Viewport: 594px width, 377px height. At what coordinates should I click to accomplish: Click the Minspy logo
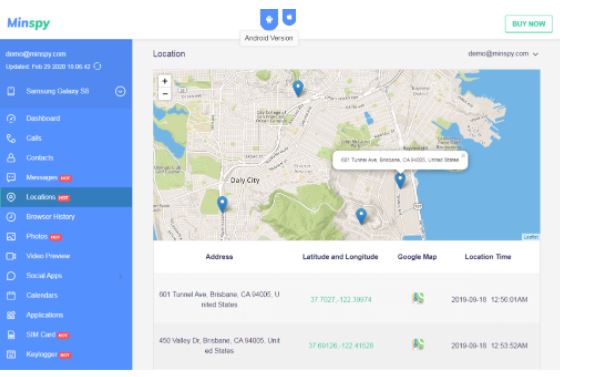click(28, 23)
